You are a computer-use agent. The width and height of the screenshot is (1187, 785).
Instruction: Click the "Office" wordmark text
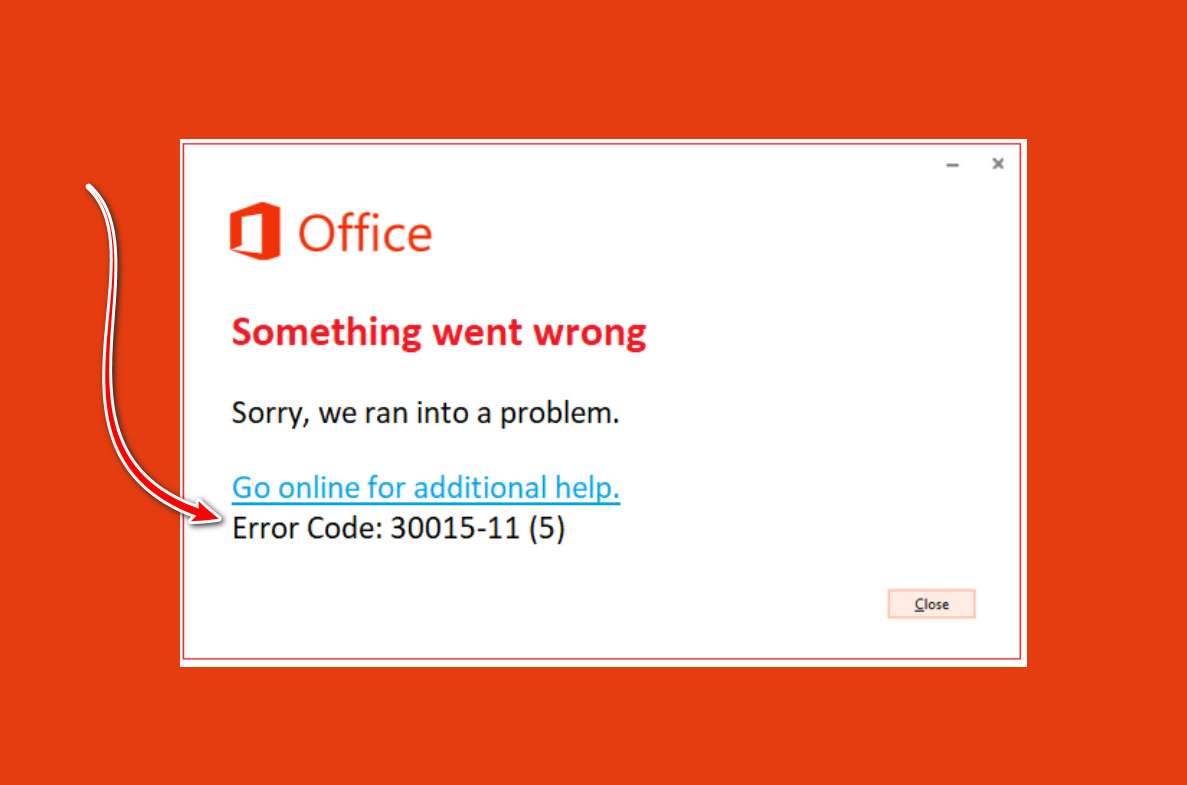[365, 234]
